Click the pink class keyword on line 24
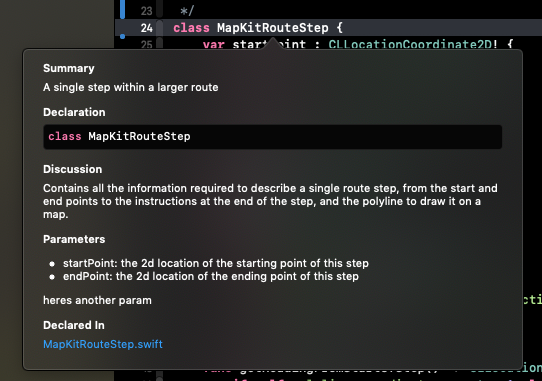 (191, 28)
